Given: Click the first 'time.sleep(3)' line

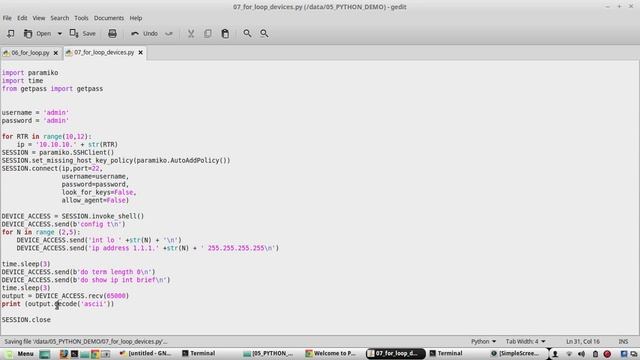Looking at the screenshot, I should tap(26, 264).
